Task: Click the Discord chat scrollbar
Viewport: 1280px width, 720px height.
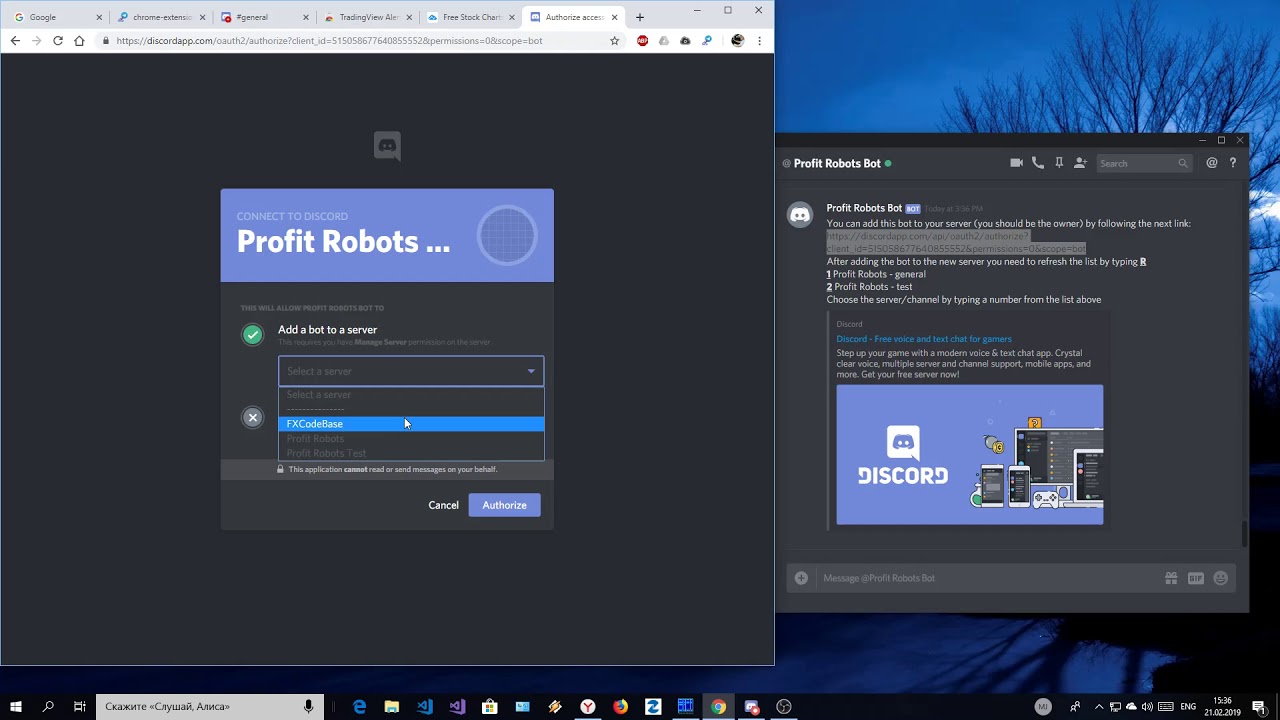Action: [1245, 533]
